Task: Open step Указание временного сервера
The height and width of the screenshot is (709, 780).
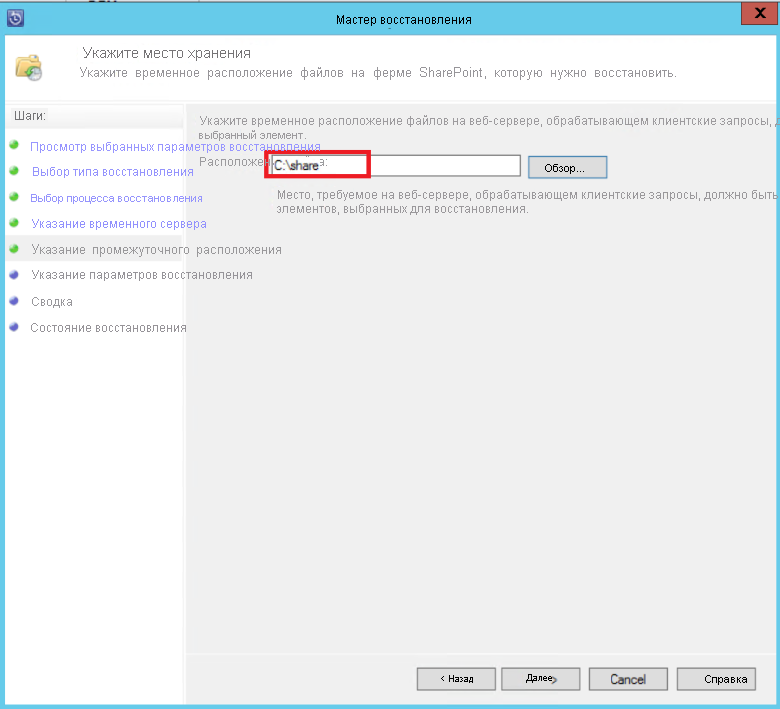Action: (118, 224)
